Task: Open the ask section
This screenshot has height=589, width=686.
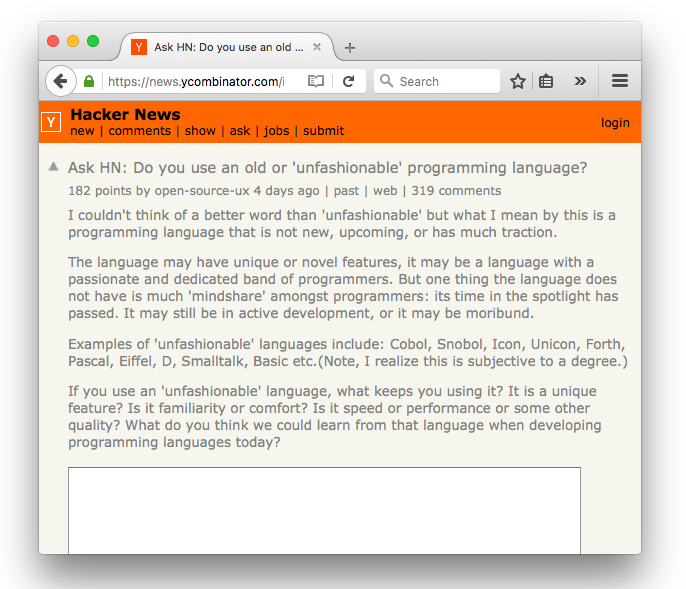Action: 240,131
